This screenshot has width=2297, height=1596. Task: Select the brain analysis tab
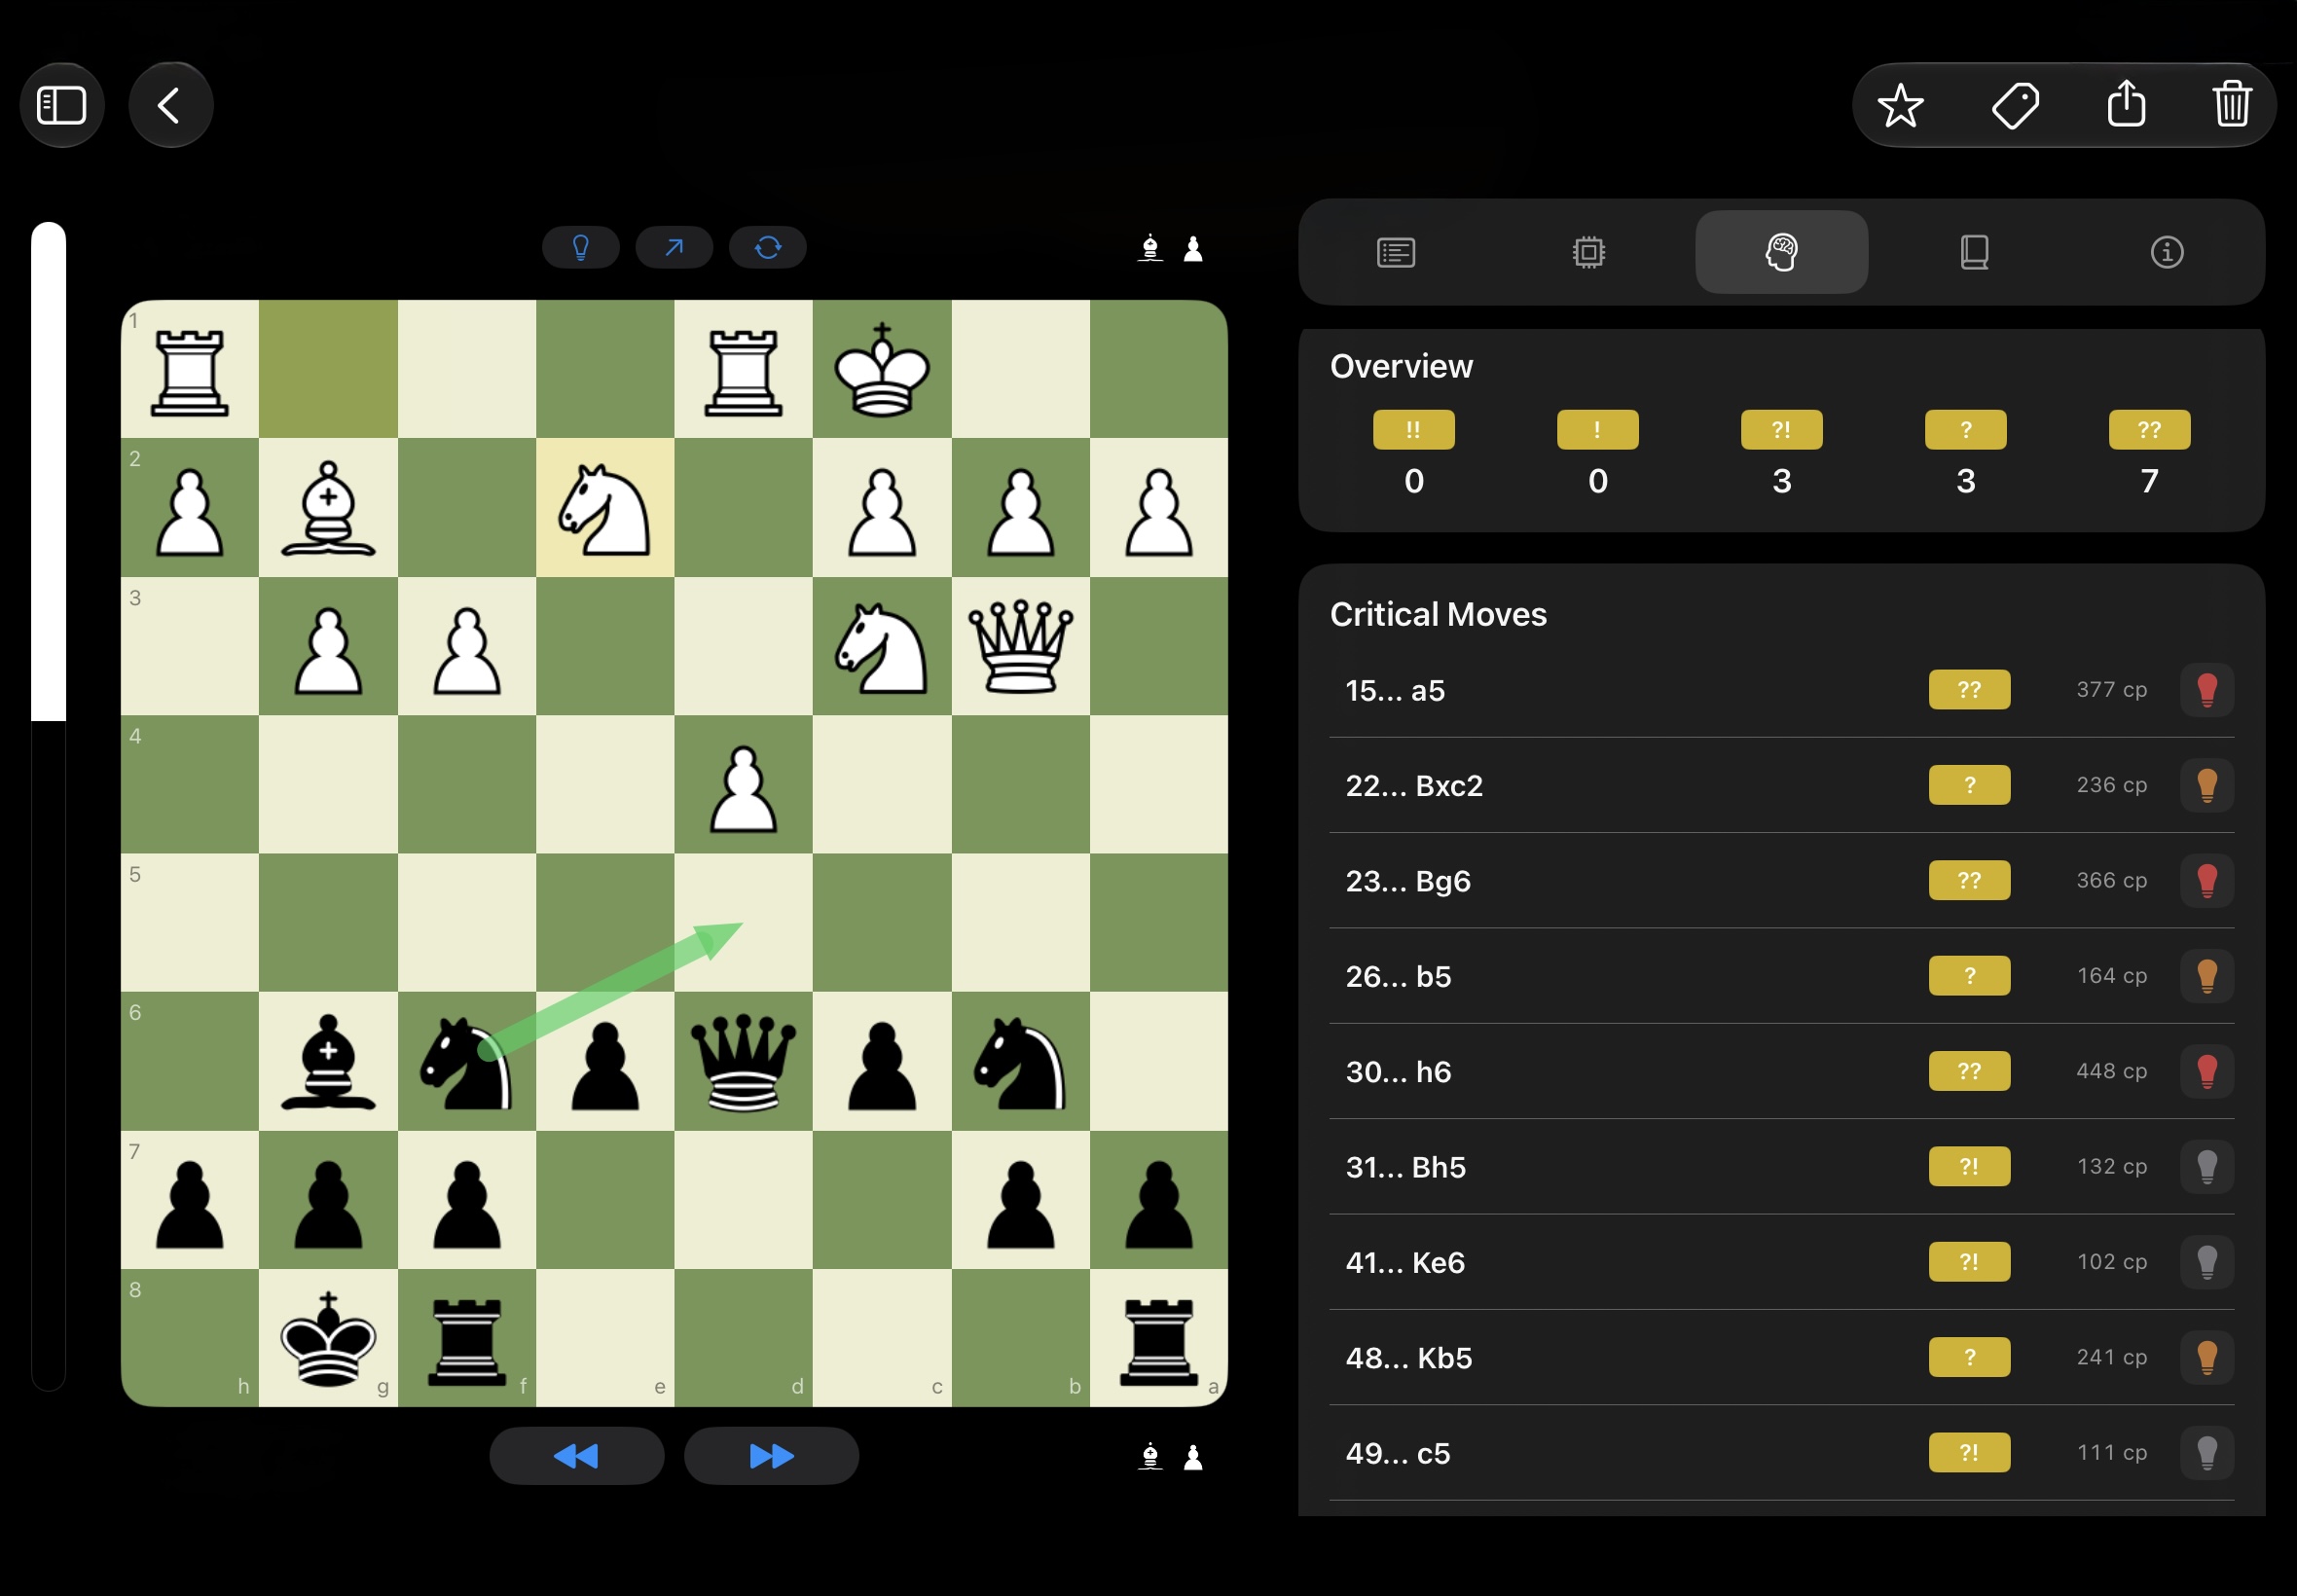pyautogui.click(x=1781, y=252)
